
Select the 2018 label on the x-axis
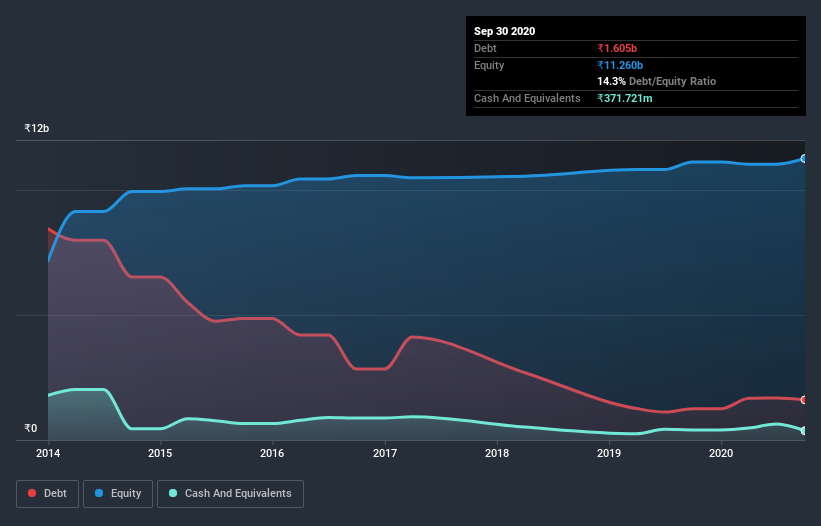pyautogui.click(x=497, y=453)
